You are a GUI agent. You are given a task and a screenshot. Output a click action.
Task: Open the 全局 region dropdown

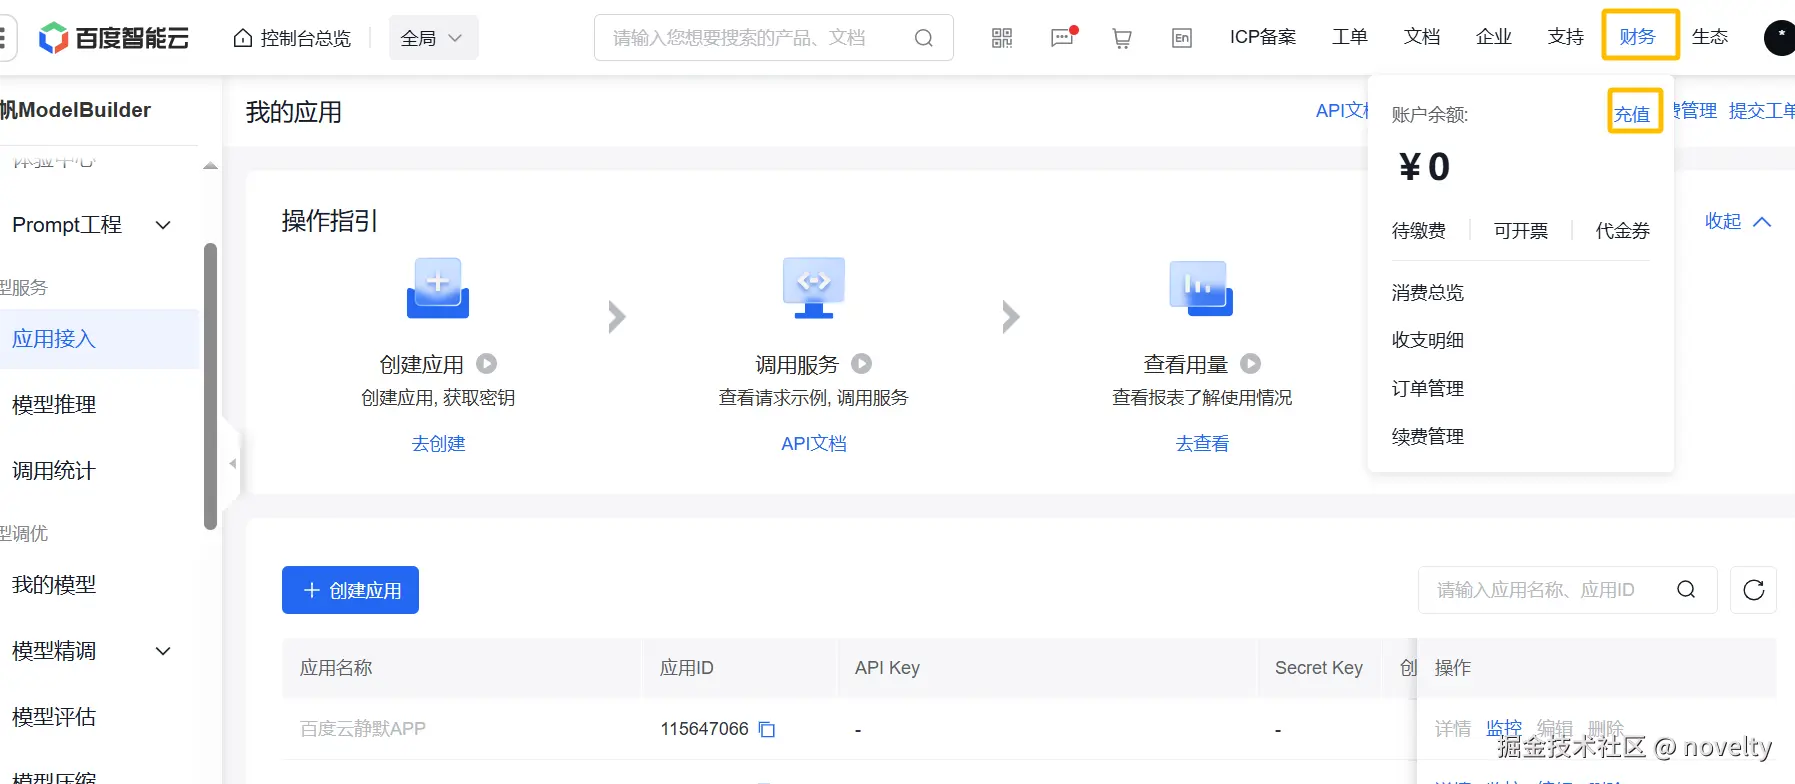click(433, 38)
